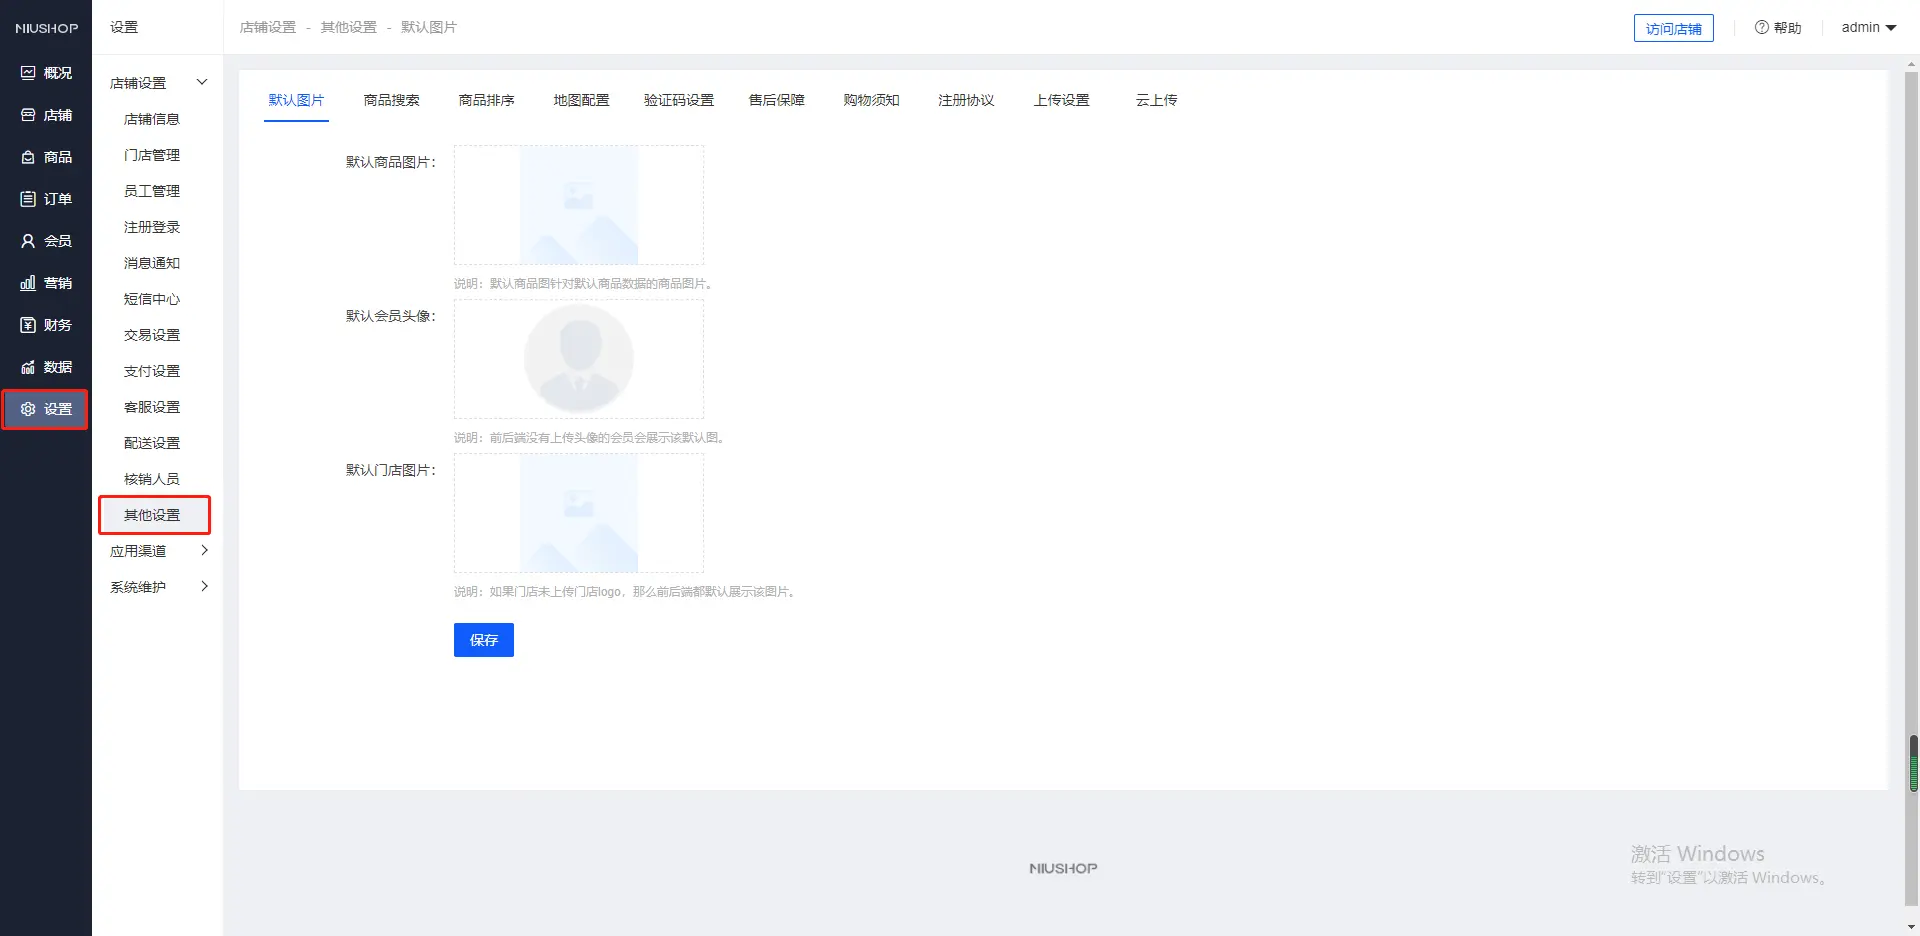Open the Data (数据) statistics icon
This screenshot has width=1920, height=936.
point(28,367)
